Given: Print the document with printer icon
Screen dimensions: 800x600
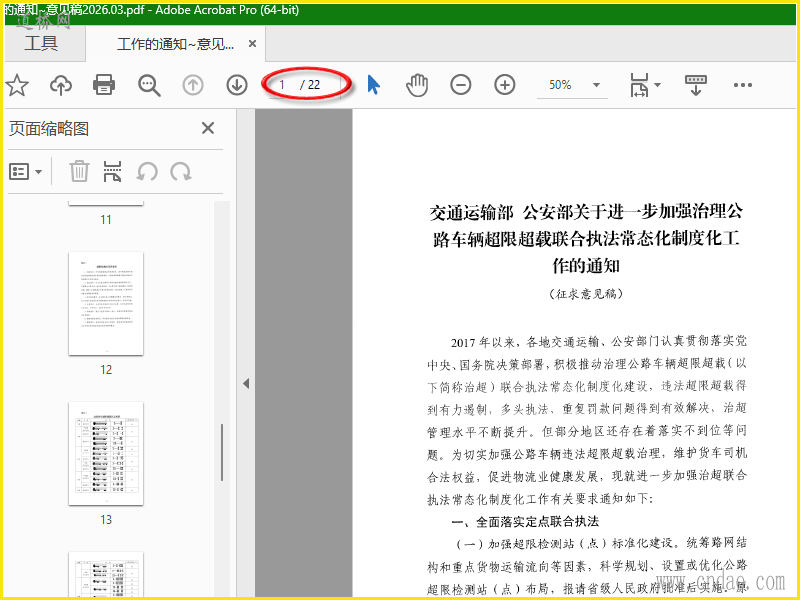Looking at the screenshot, I should tap(104, 85).
